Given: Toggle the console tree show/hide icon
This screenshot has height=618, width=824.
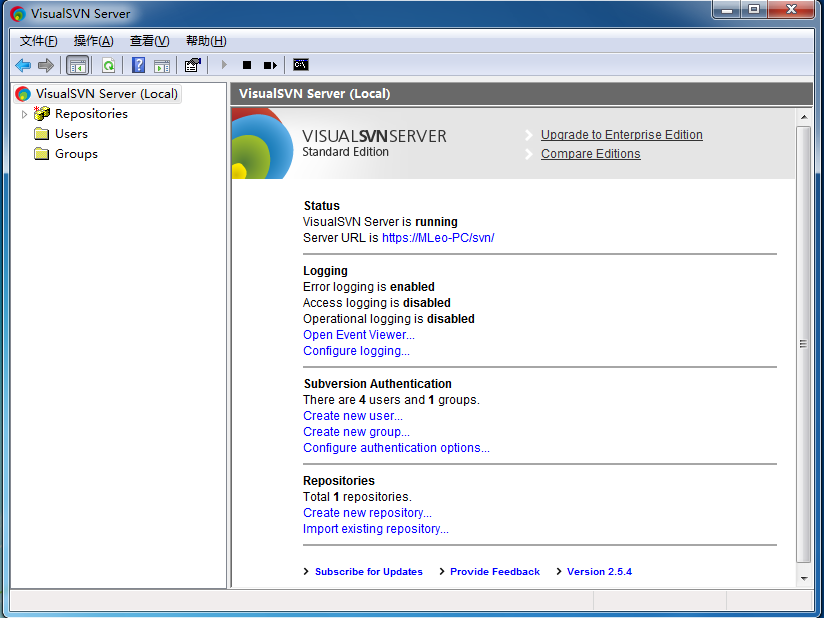Looking at the screenshot, I should 78,65.
